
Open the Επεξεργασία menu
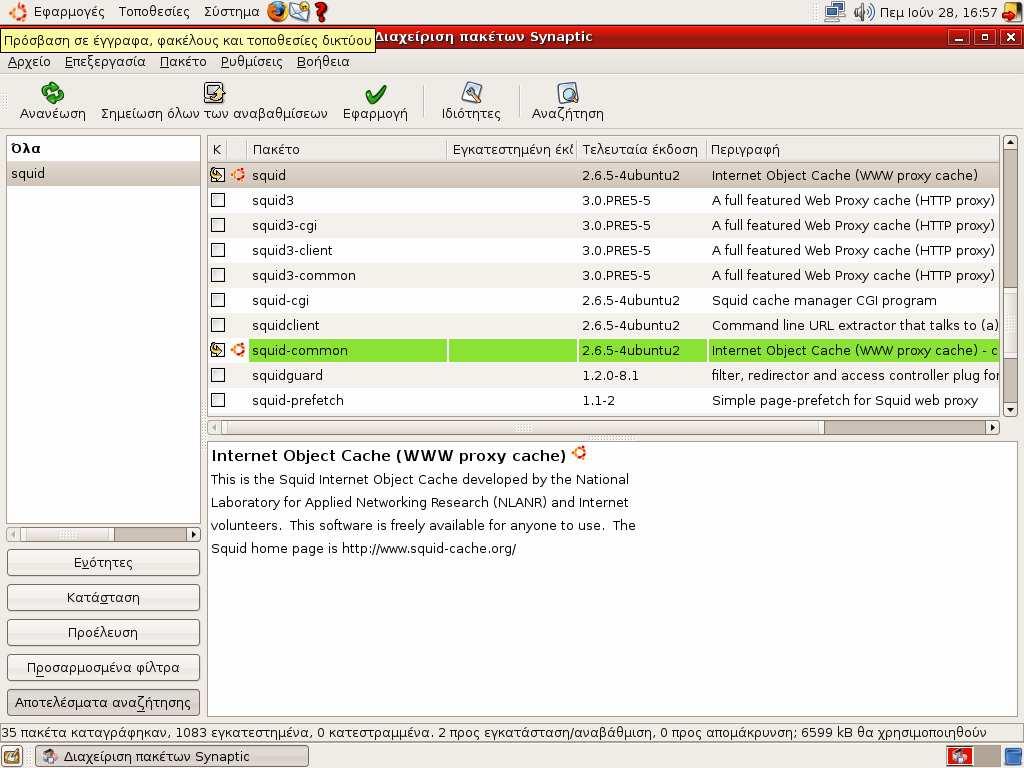[x=104, y=61]
